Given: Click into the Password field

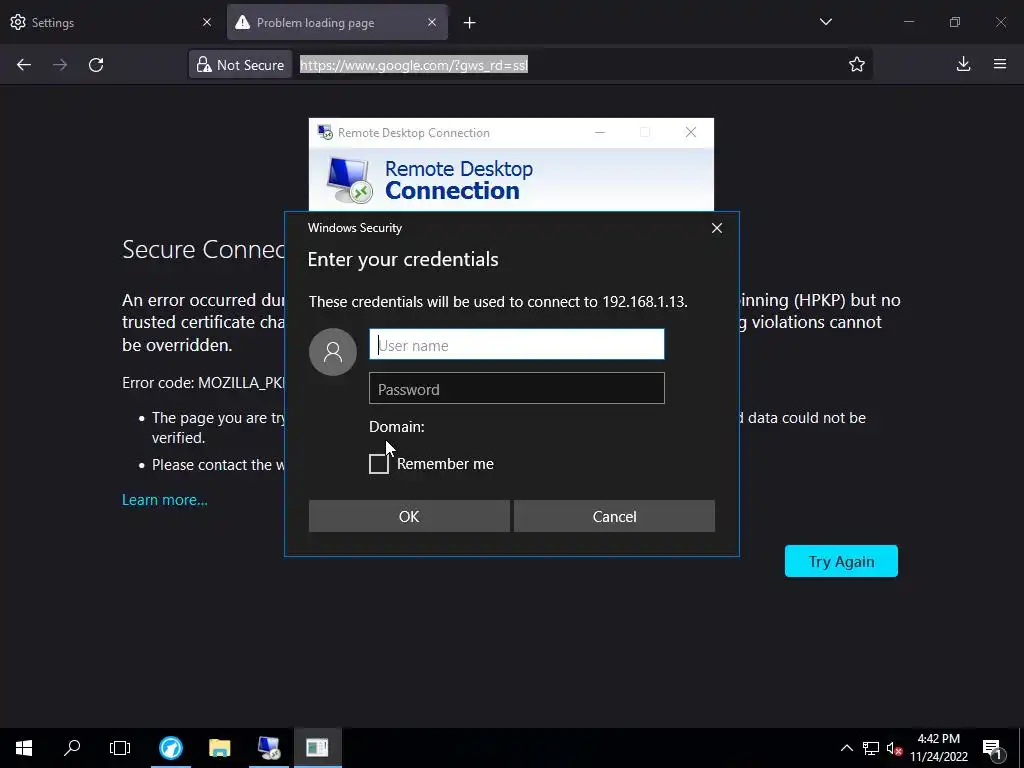Looking at the screenshot, I should tap(517, 389).
